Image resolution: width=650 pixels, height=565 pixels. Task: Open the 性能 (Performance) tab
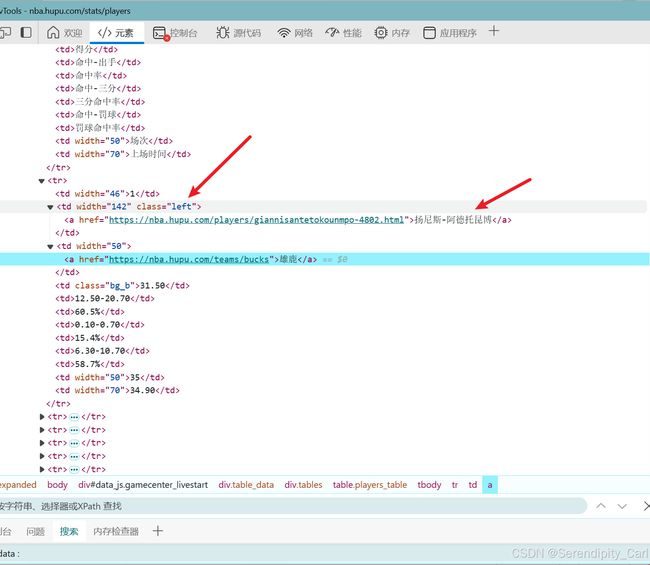[343, 33]
